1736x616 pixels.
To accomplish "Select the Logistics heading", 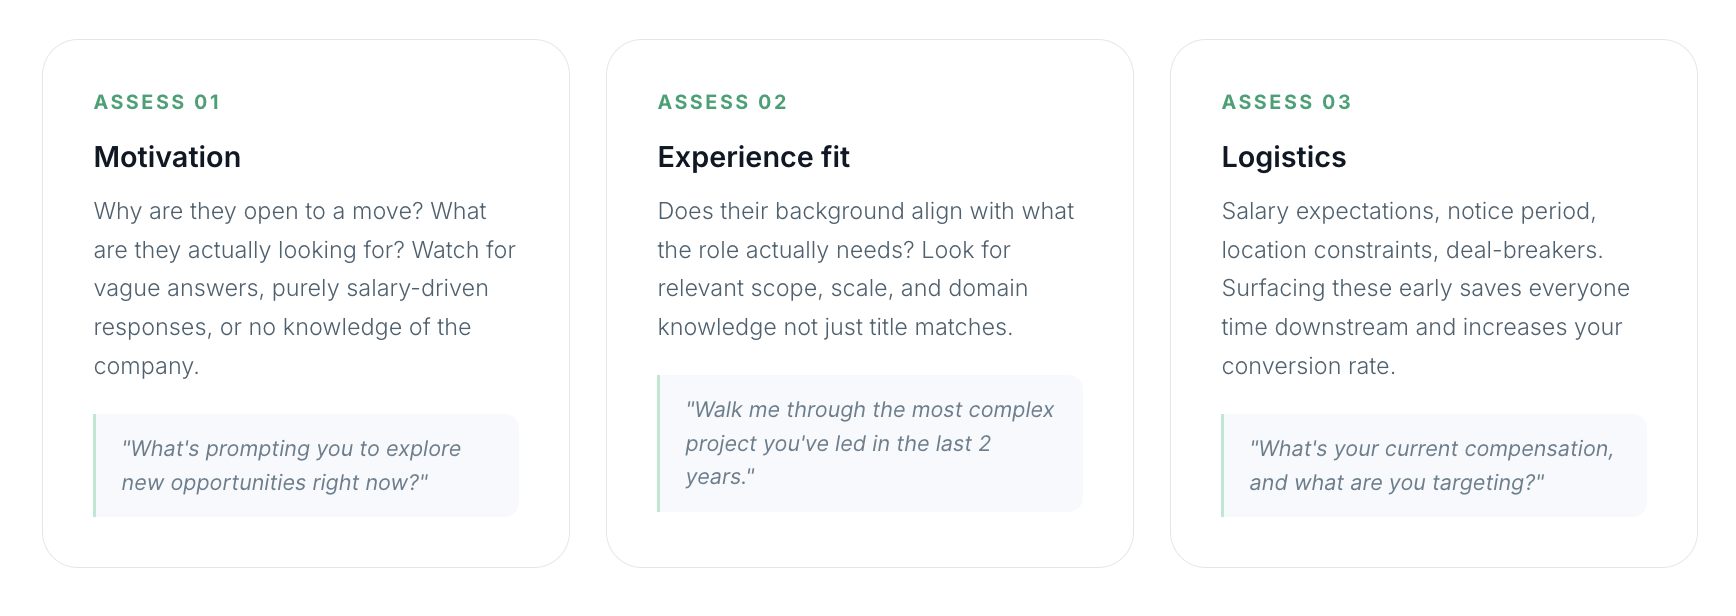I will pos(1283,157).
